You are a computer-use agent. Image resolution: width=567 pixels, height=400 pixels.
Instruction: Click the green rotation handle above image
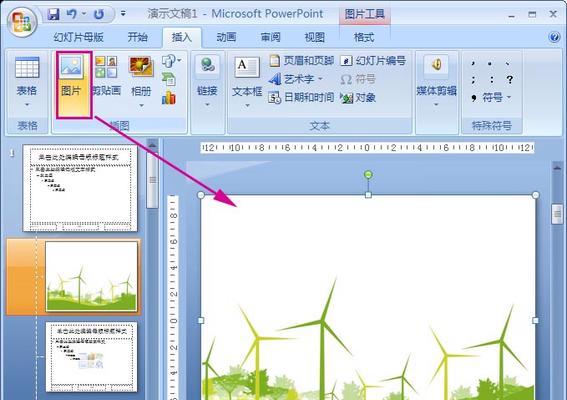click(368, 175)
